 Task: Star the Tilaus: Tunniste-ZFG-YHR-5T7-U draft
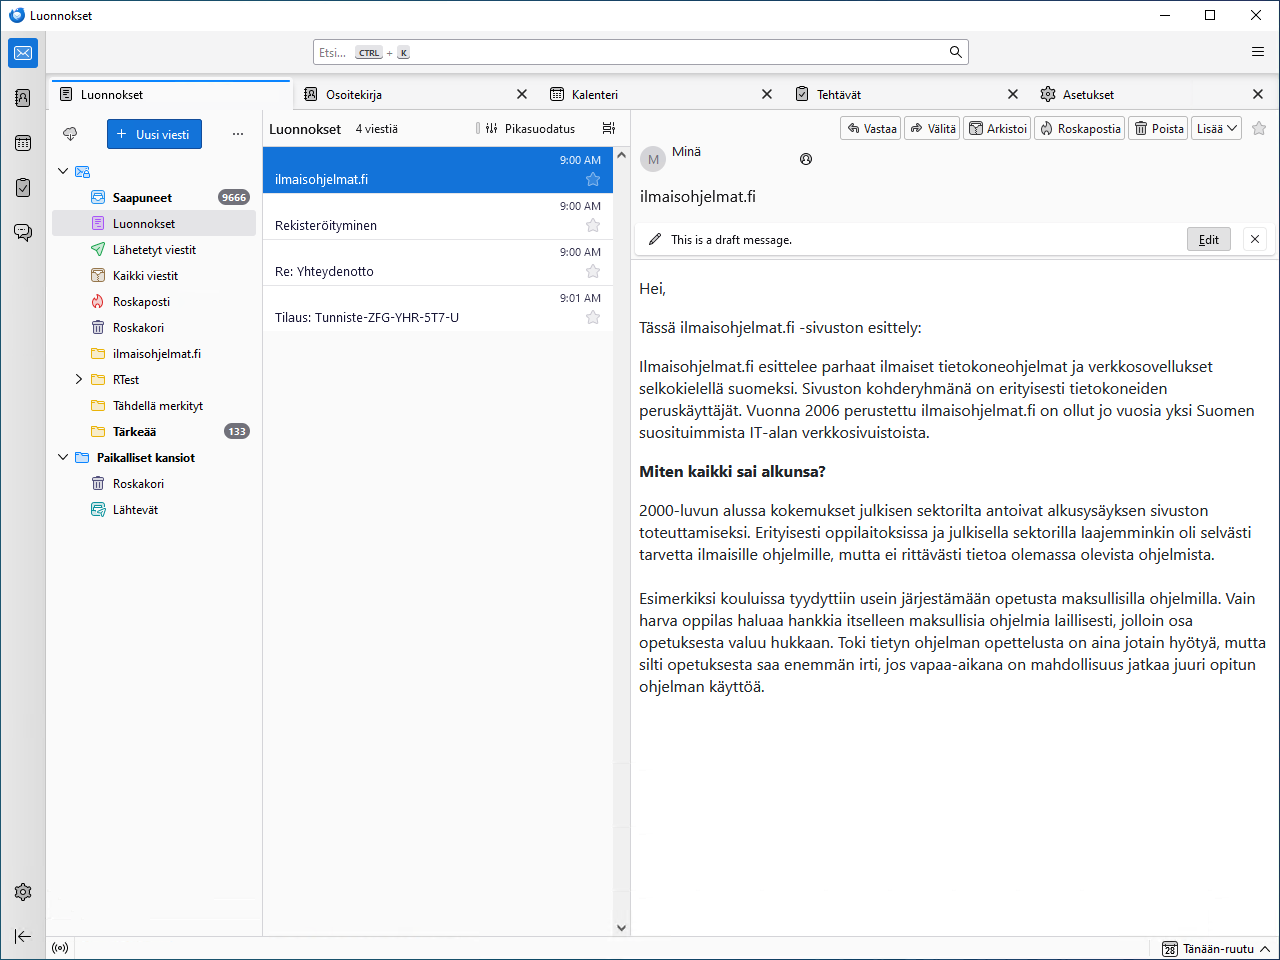tap(593, 317)
